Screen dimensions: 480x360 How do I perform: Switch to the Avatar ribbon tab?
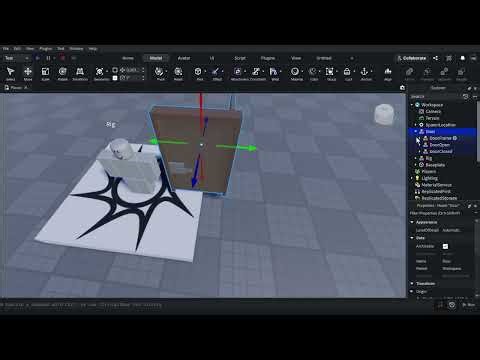tap(184, 58)
